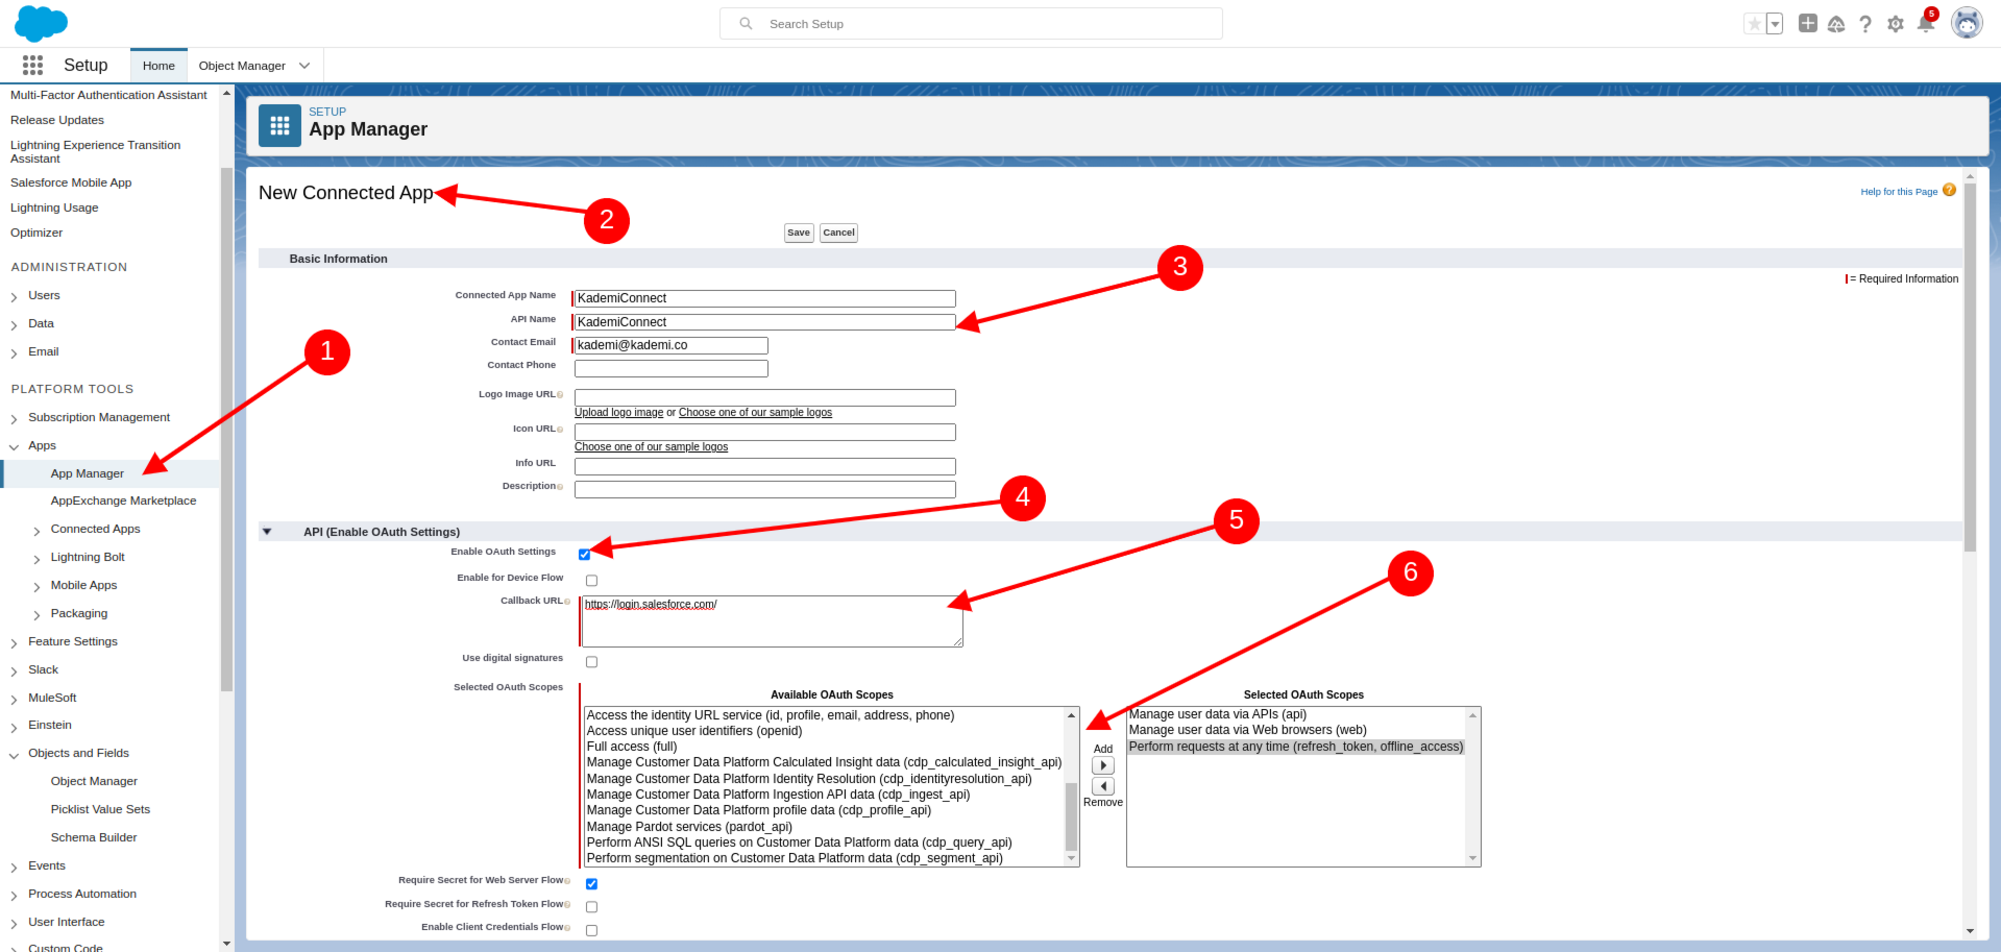
Task: Open the favorites list dropdown arrow
Action: 1775,24
